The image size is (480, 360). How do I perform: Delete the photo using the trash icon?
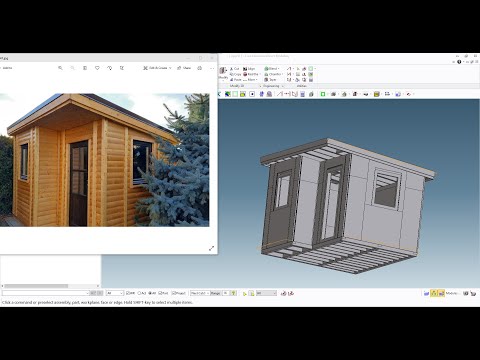click(x=85, y=68)
